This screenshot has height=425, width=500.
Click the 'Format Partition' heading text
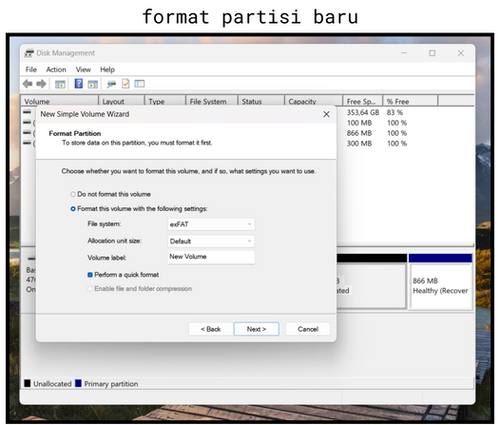[75, 134]
